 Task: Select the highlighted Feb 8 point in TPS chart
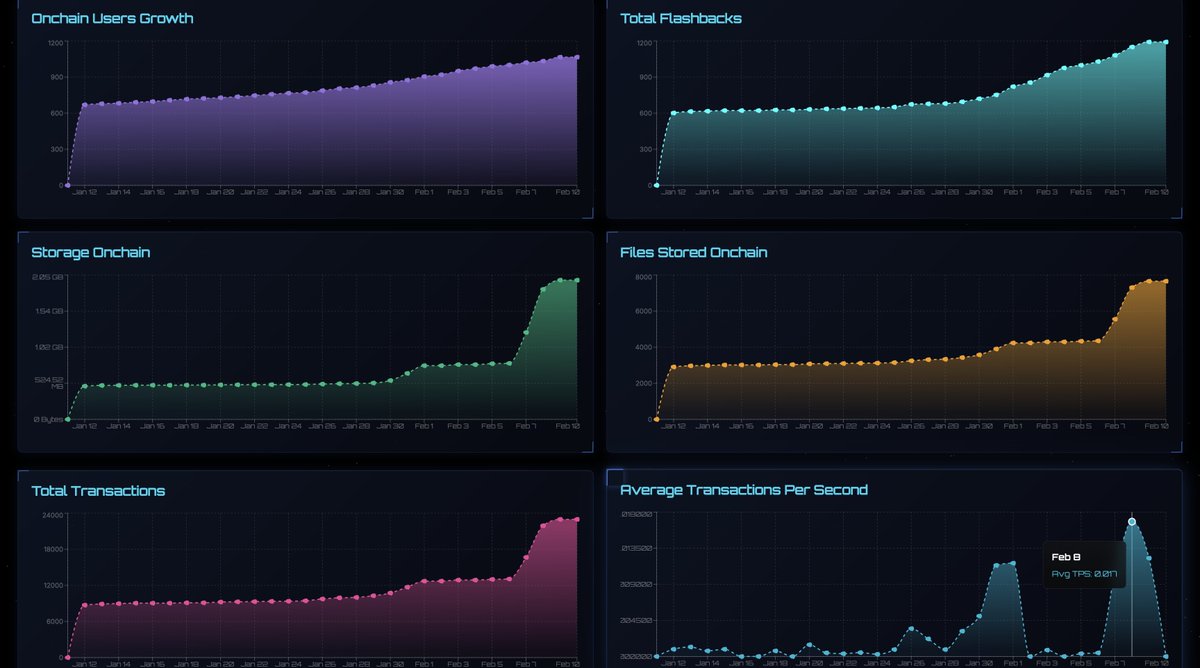point(1132,522)
